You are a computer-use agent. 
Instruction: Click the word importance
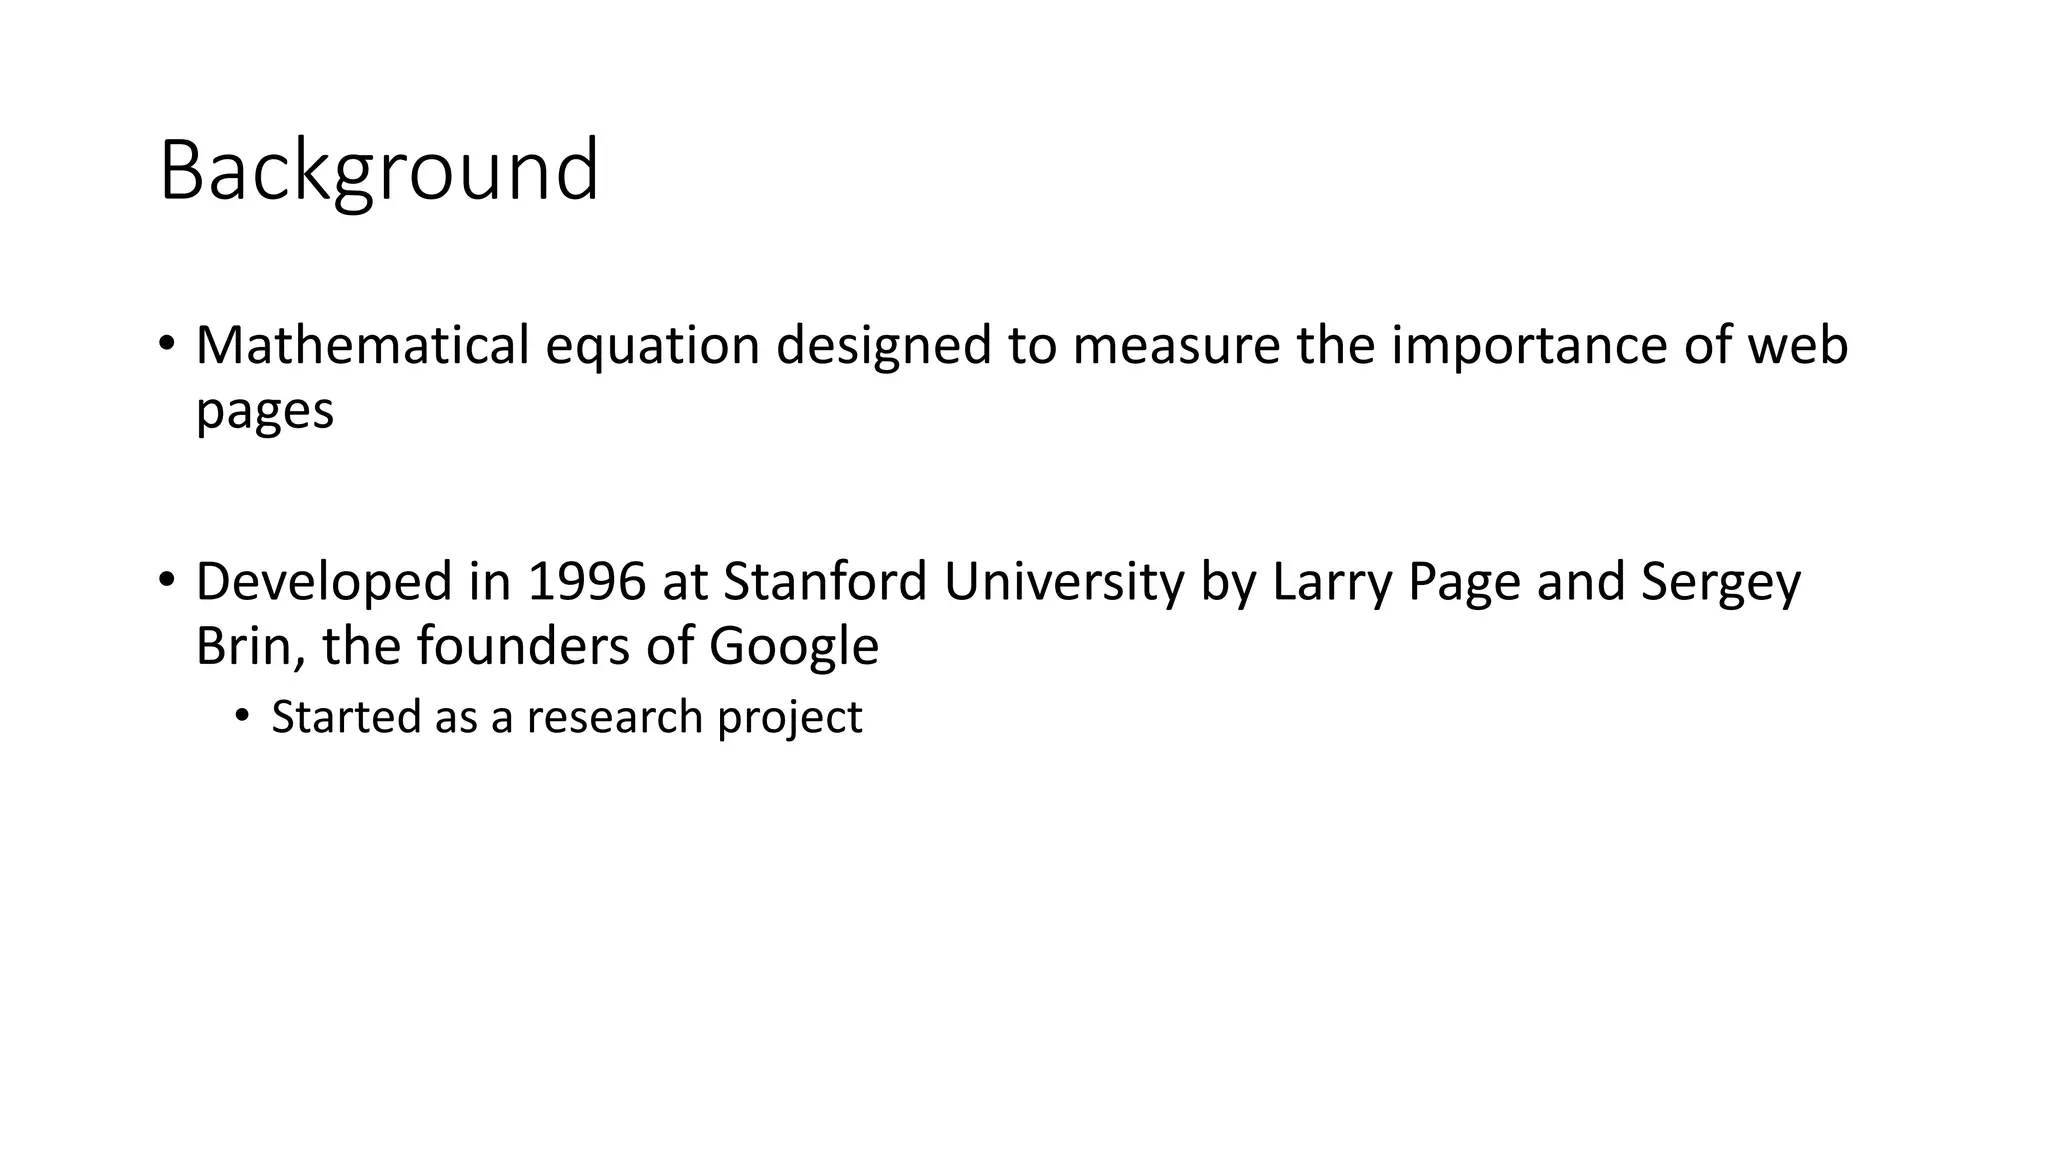(x=1529, y=347)
